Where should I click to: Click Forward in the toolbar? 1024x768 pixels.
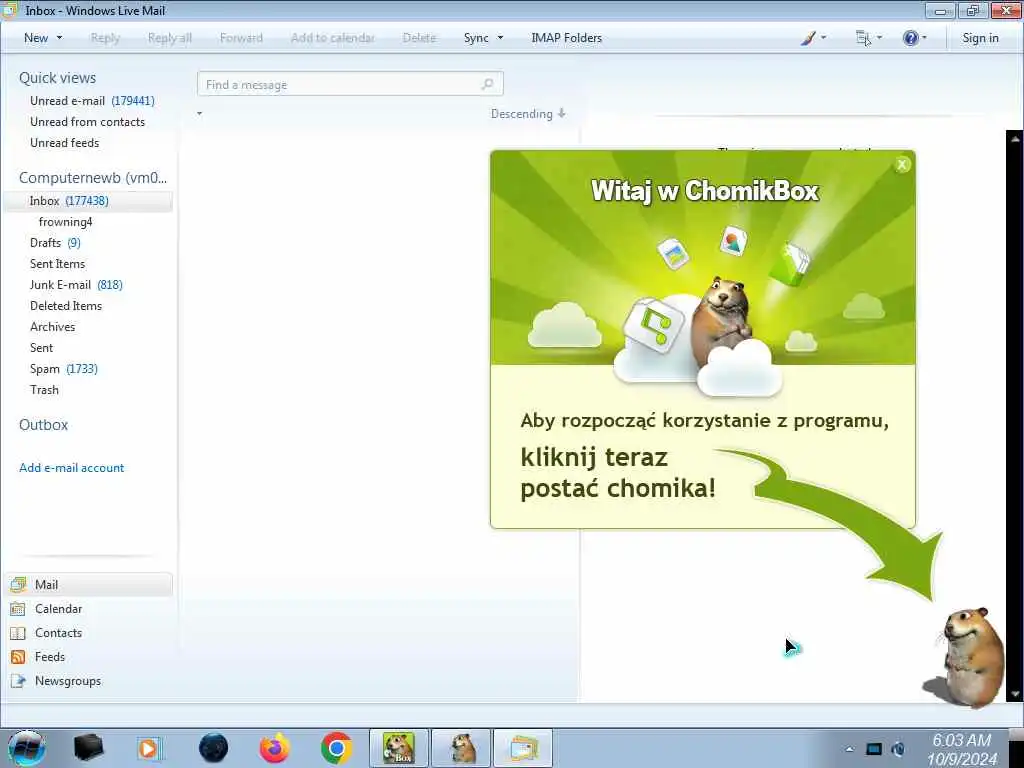241,38
